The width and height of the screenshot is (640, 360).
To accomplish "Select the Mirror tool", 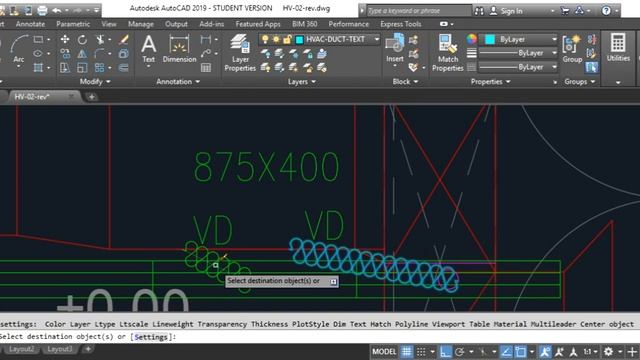I will pyautogui.click(x=82, y=53).
